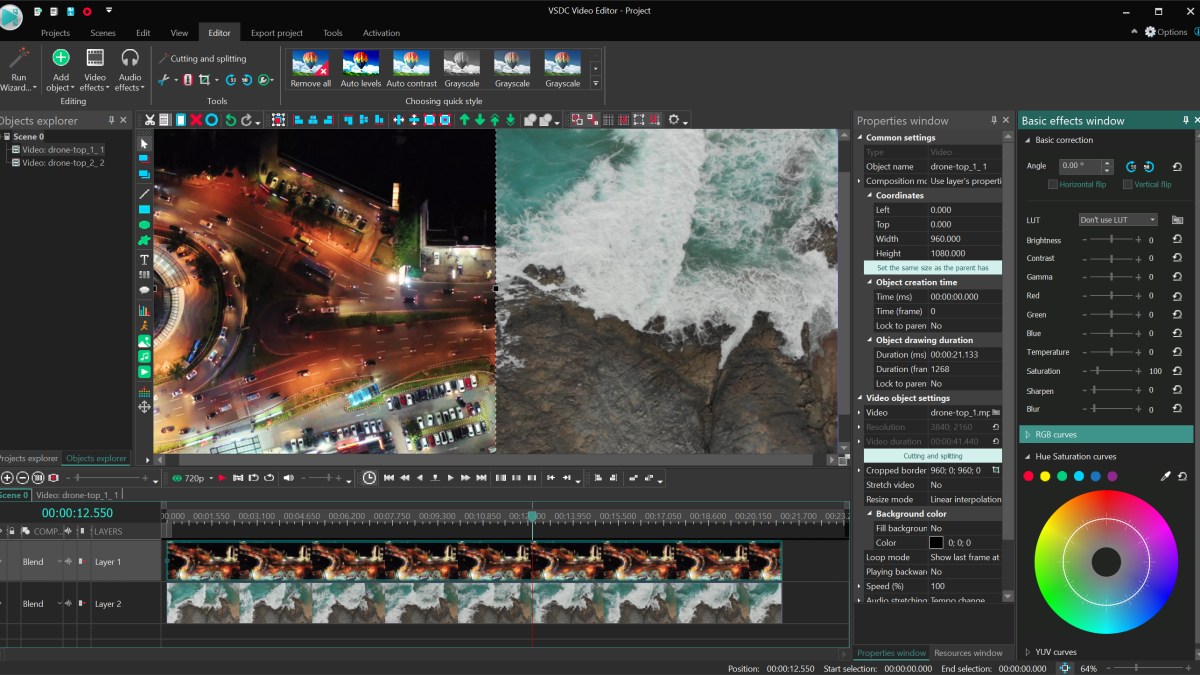Click the Cutting and splitting button in properties
This screenshot has width=1200, height=675.
point(932,456)
